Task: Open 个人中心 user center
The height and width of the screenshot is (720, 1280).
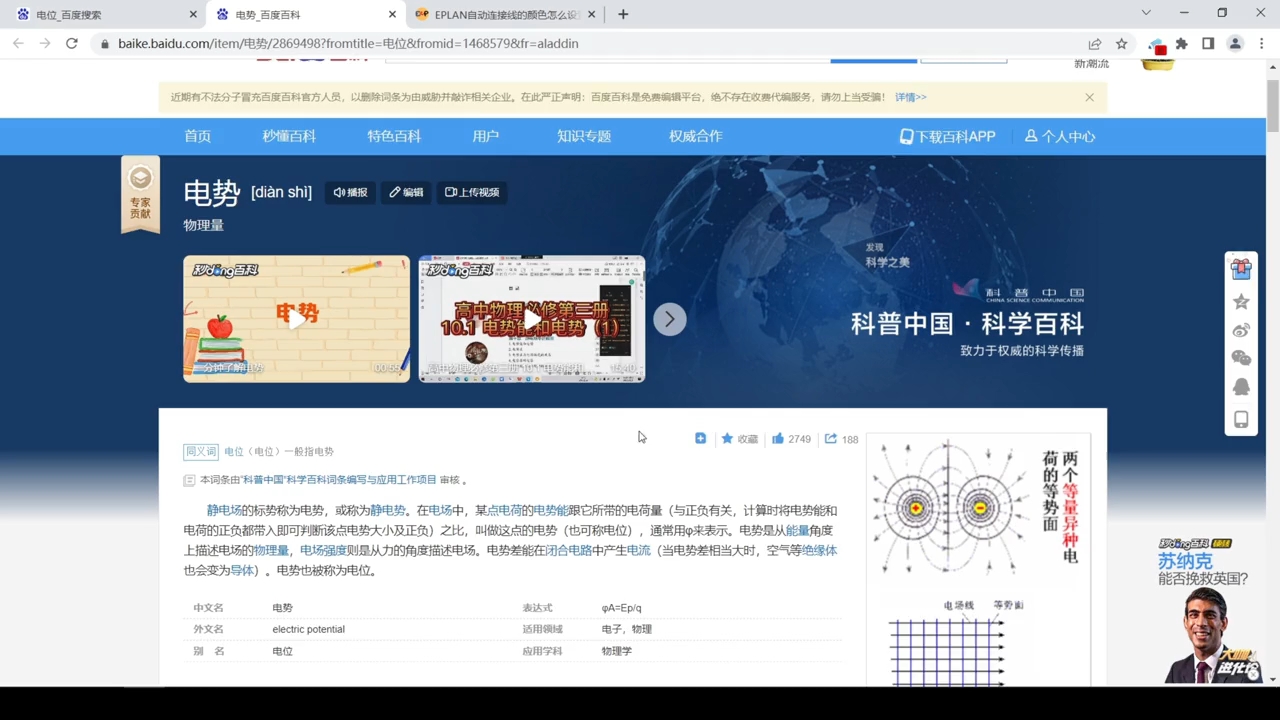Action: click(x=1060, y=136)
